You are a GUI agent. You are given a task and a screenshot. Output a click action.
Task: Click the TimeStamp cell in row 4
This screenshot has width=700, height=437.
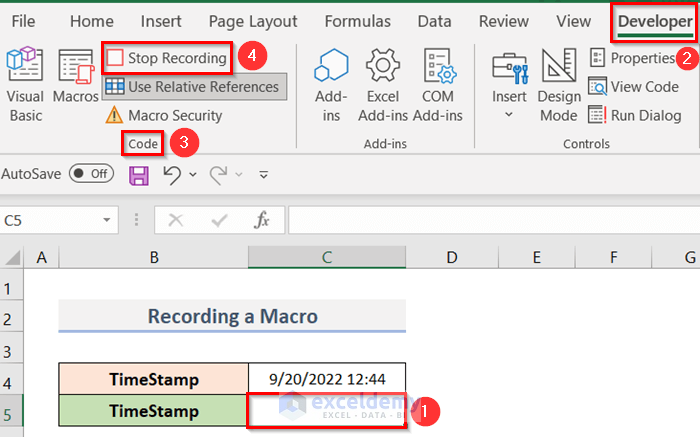pos(154,379)
